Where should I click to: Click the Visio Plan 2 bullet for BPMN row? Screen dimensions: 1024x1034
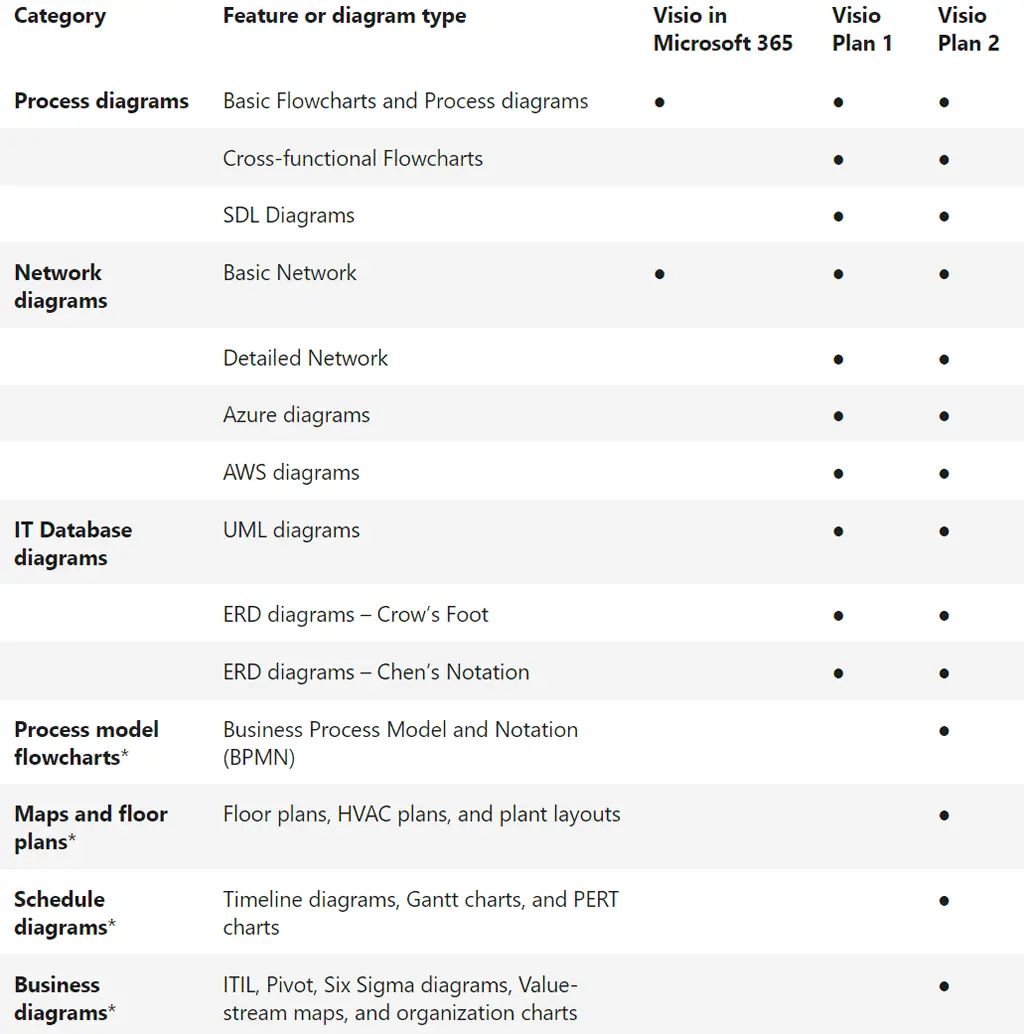click(944, 731)
